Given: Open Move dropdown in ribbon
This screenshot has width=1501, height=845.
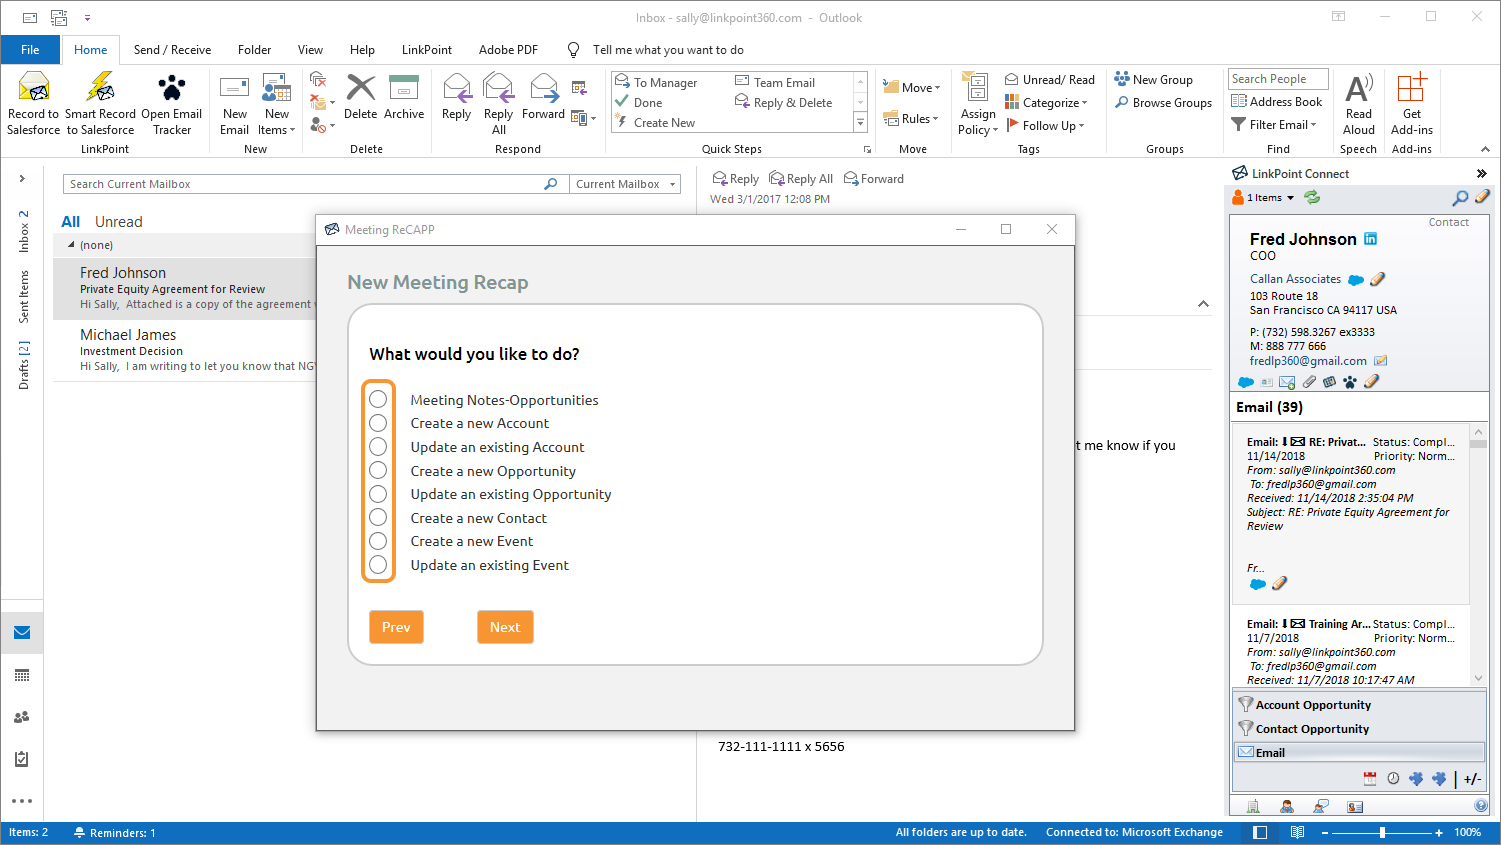Looking at the screenshot, I should [911, 88].
